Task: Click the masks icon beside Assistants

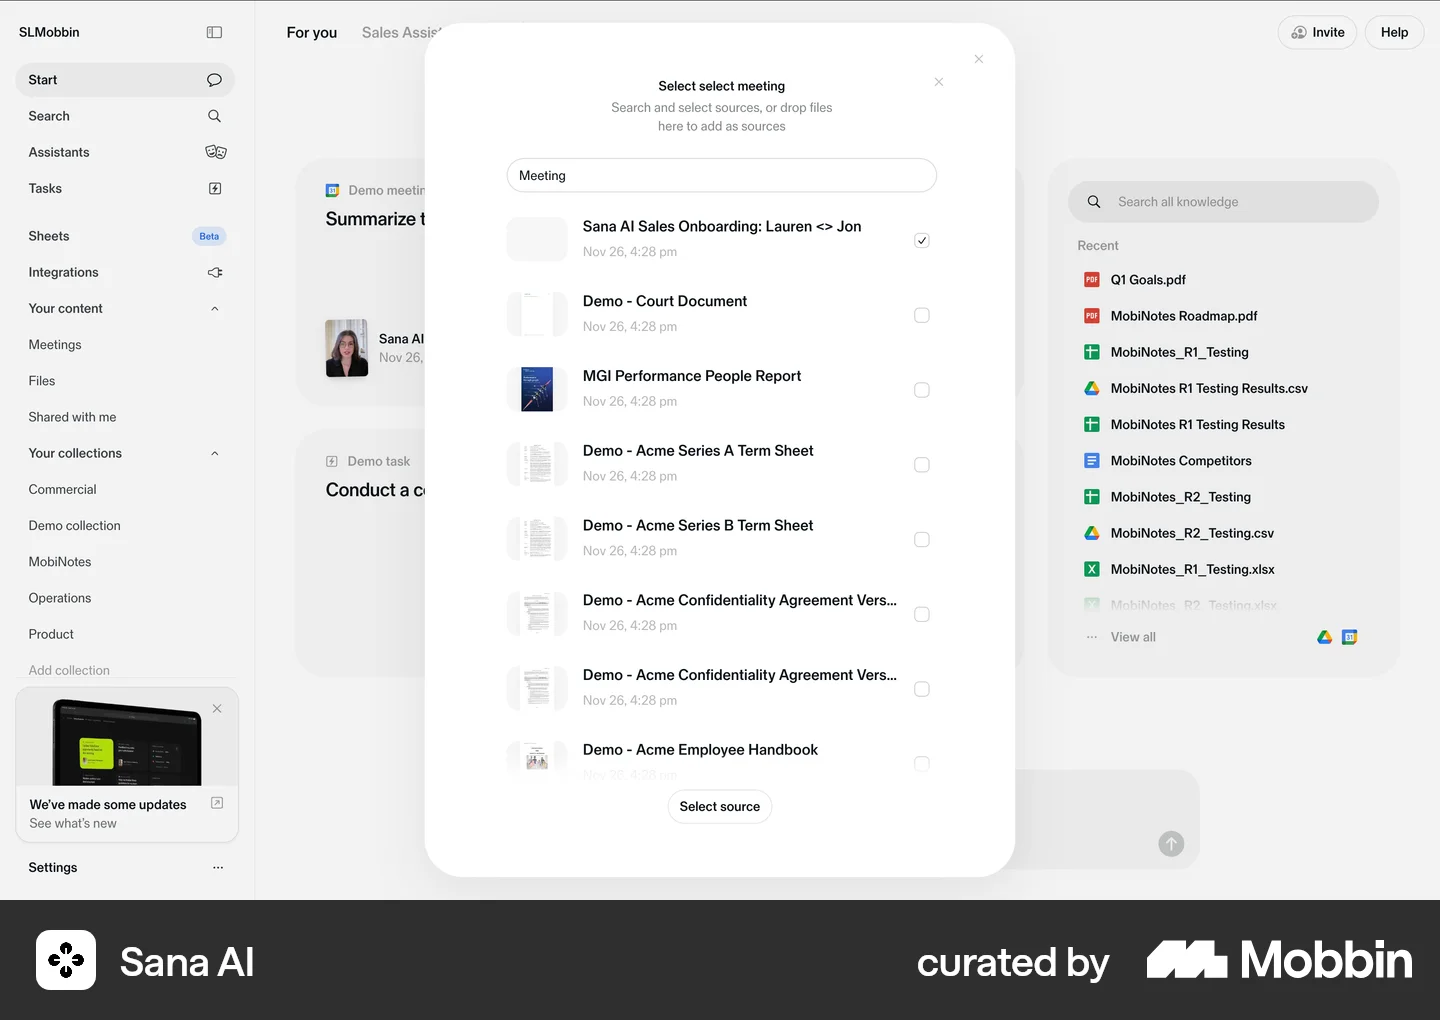Action: point(216,152)
